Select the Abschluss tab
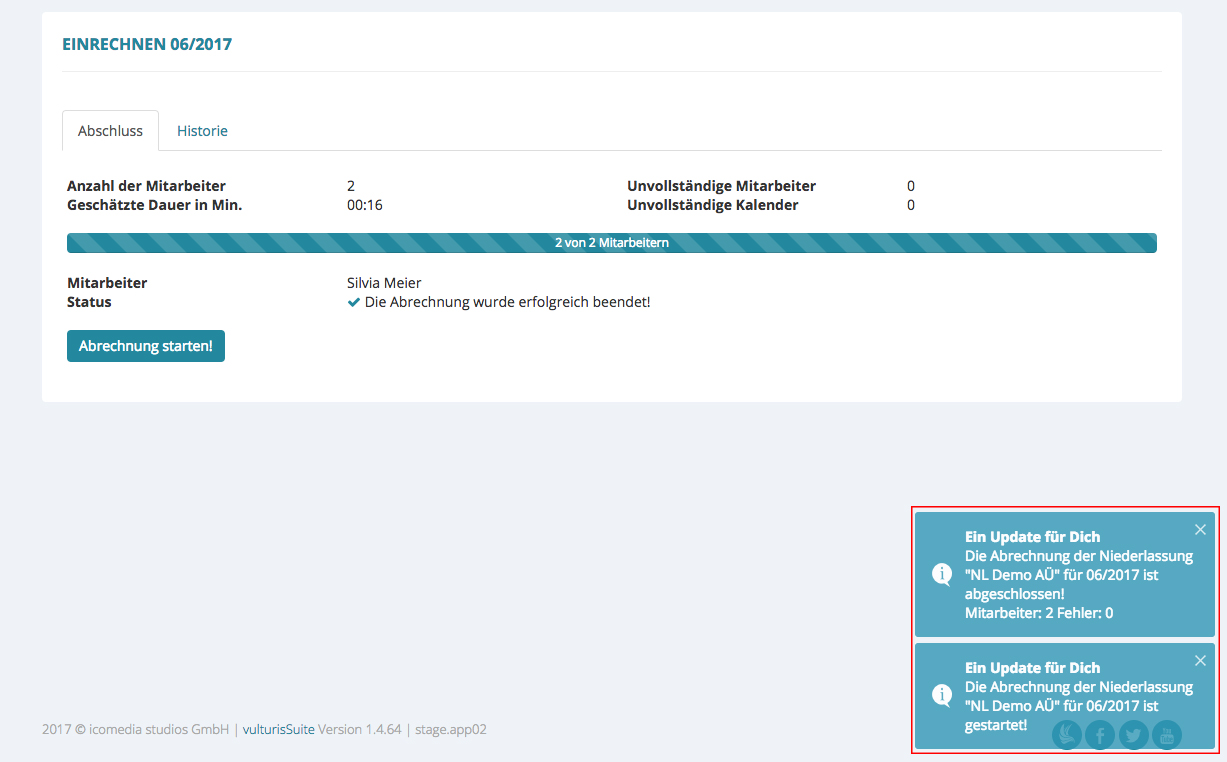Viewport: 1227px width, 762px height. tap(110, 131)
